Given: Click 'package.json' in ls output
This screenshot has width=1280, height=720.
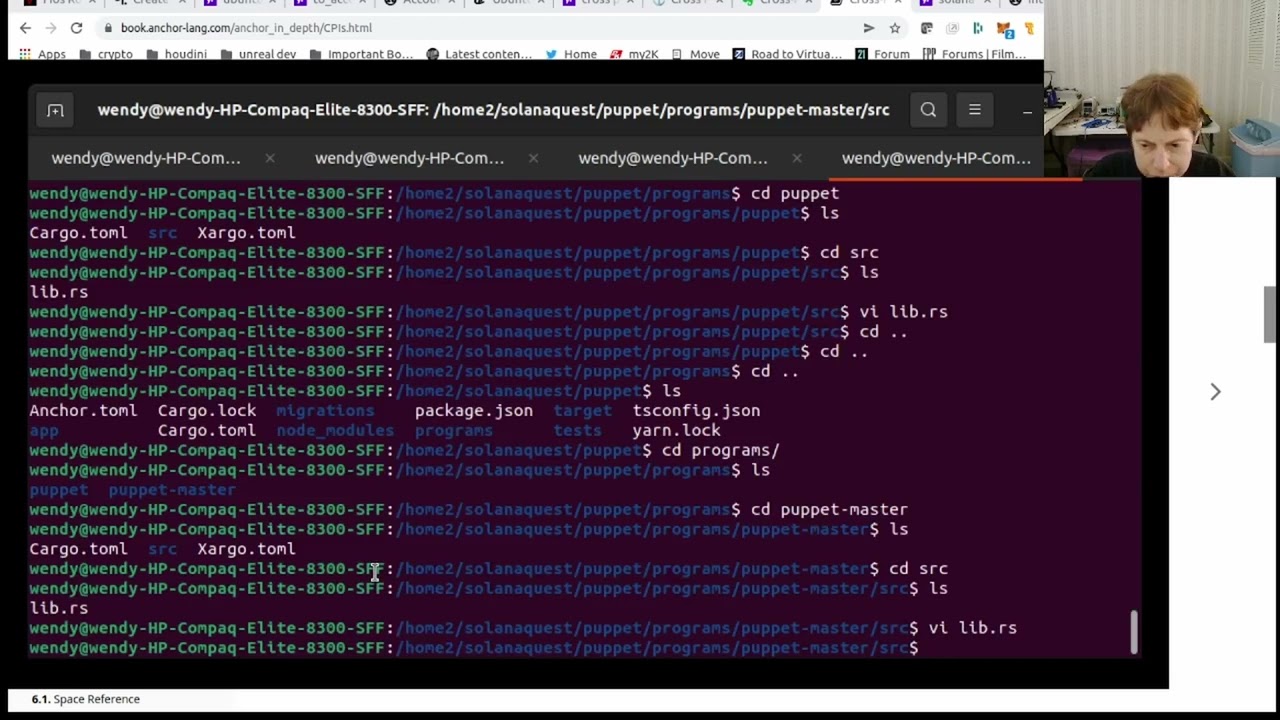Looking at the screenshot, I should 474,411.
